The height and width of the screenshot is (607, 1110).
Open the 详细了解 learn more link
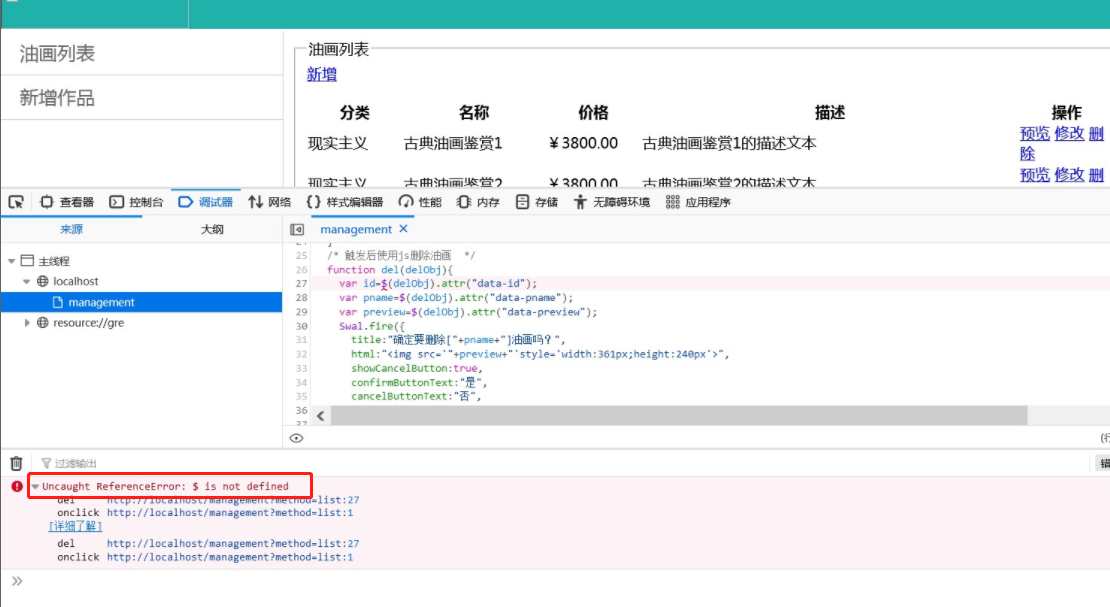75,526
